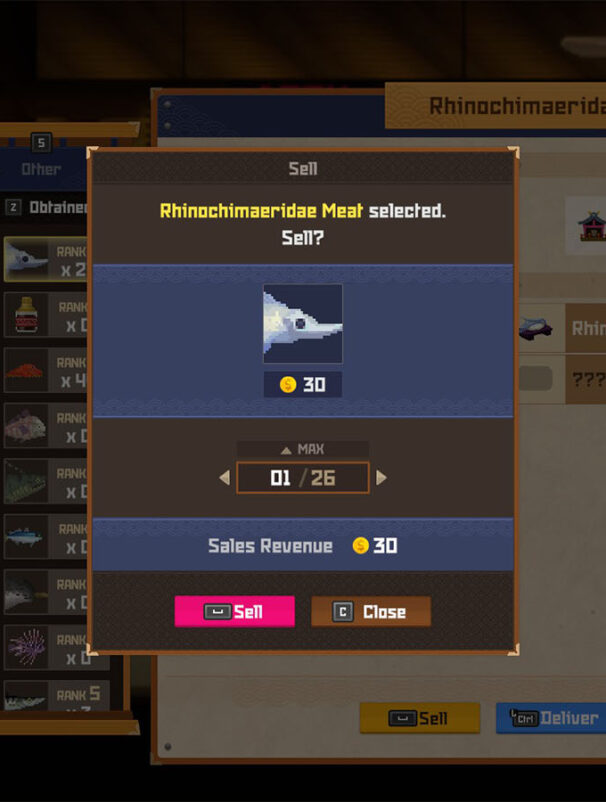Viewport: 606px width, 802px height.
Task: Click the shrine icon in recipe panel
Action: [591, 225]
